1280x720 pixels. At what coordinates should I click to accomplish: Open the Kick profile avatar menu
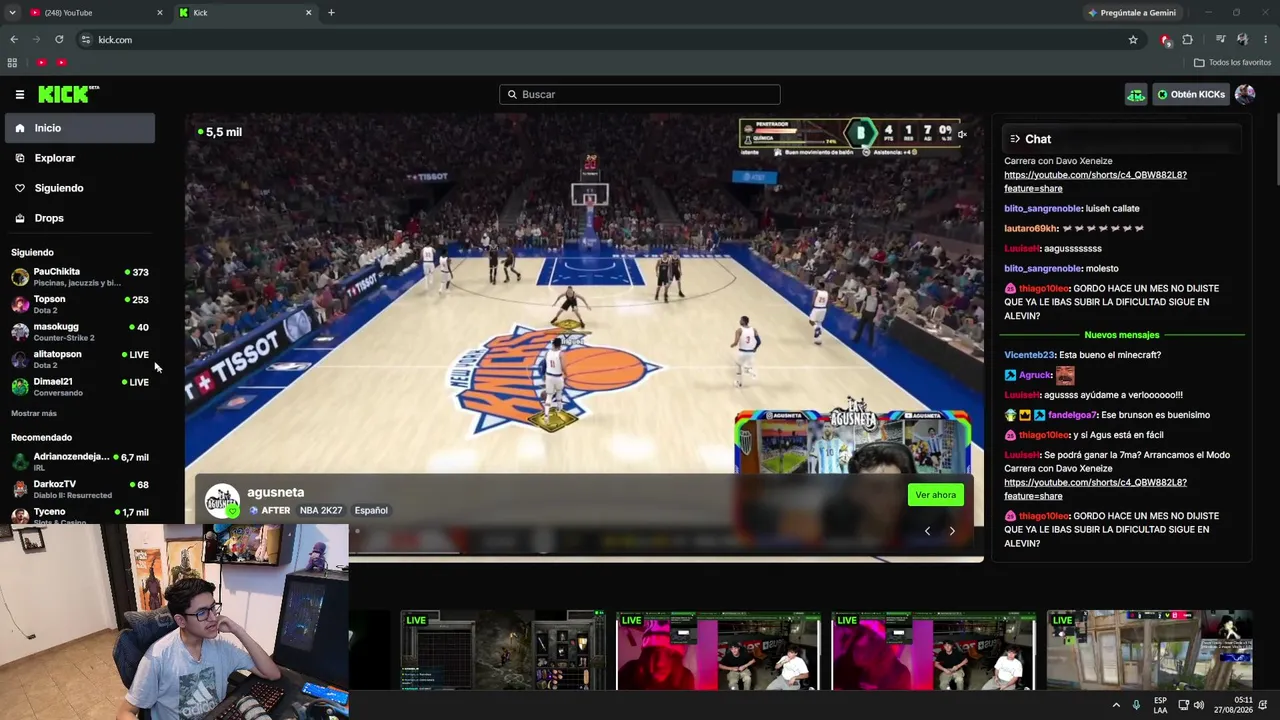point(1245,95)
